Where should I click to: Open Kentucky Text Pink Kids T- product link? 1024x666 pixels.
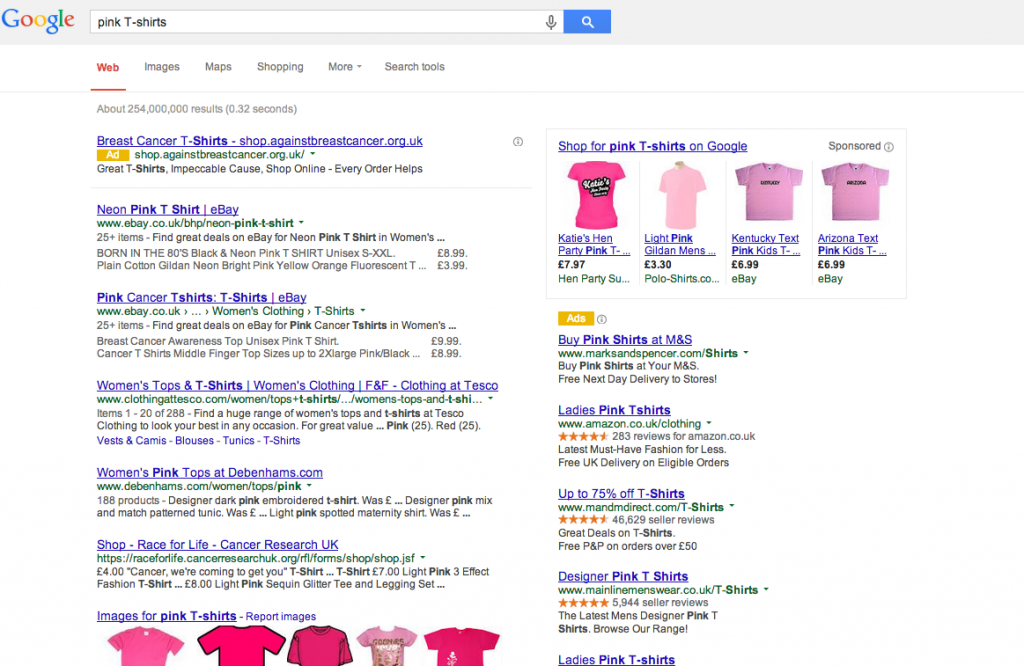coord(765,244)
